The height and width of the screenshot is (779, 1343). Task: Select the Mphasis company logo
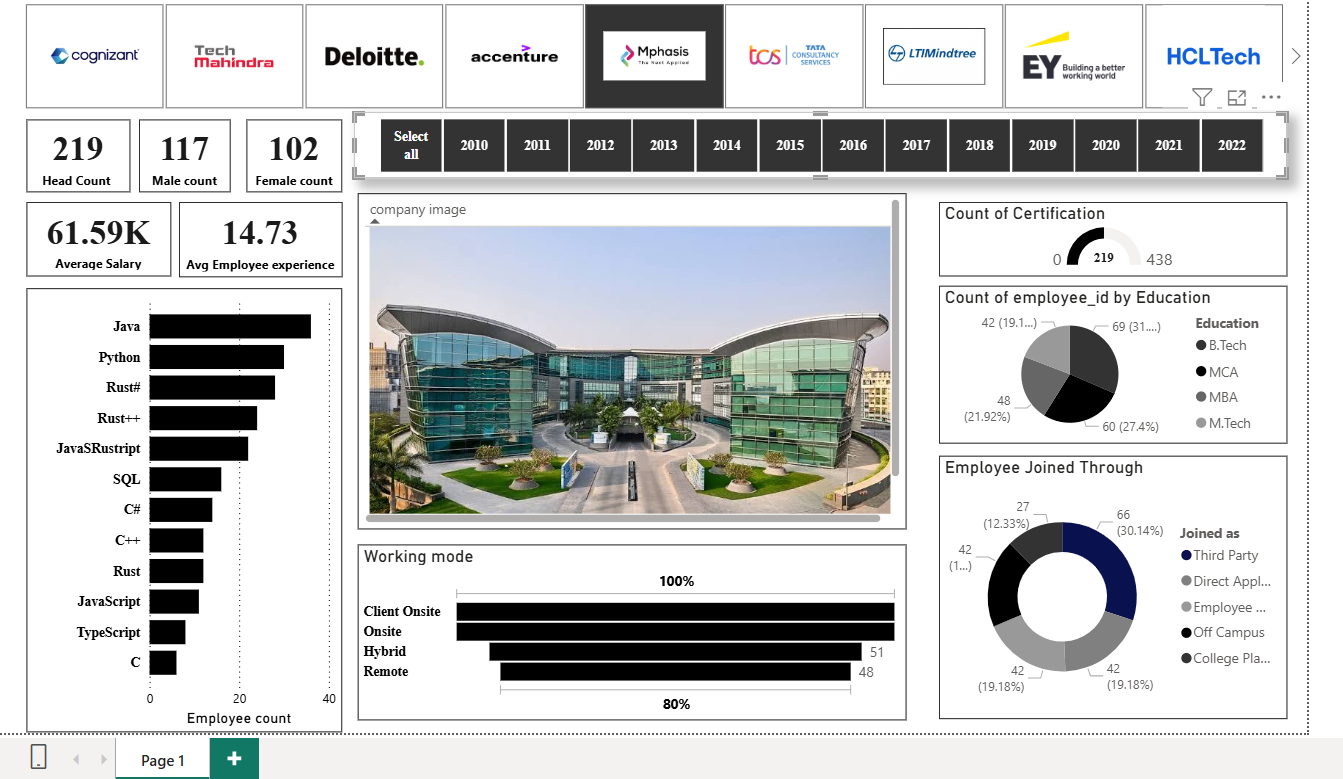(x=654, y=56)
